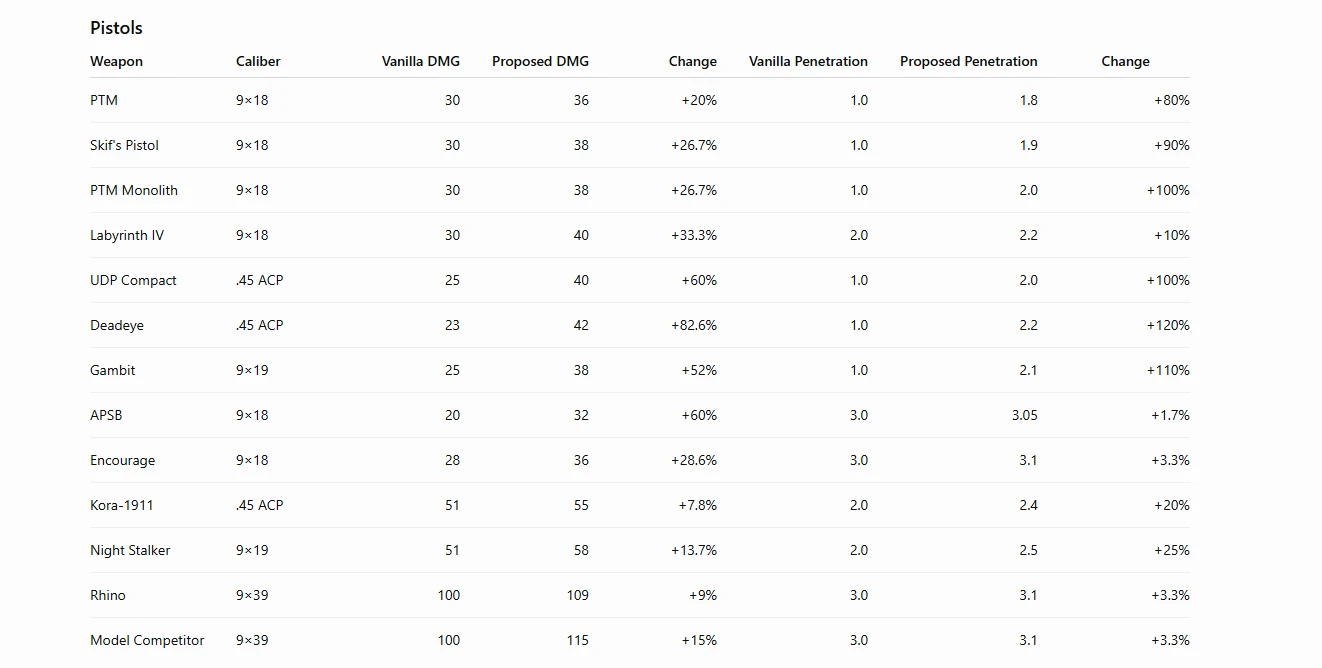Image resolution: width=1322 pixels, height=668 pixels.
Task: Select the UDP Compact weapon cell
Action: (x=133, y=280)
